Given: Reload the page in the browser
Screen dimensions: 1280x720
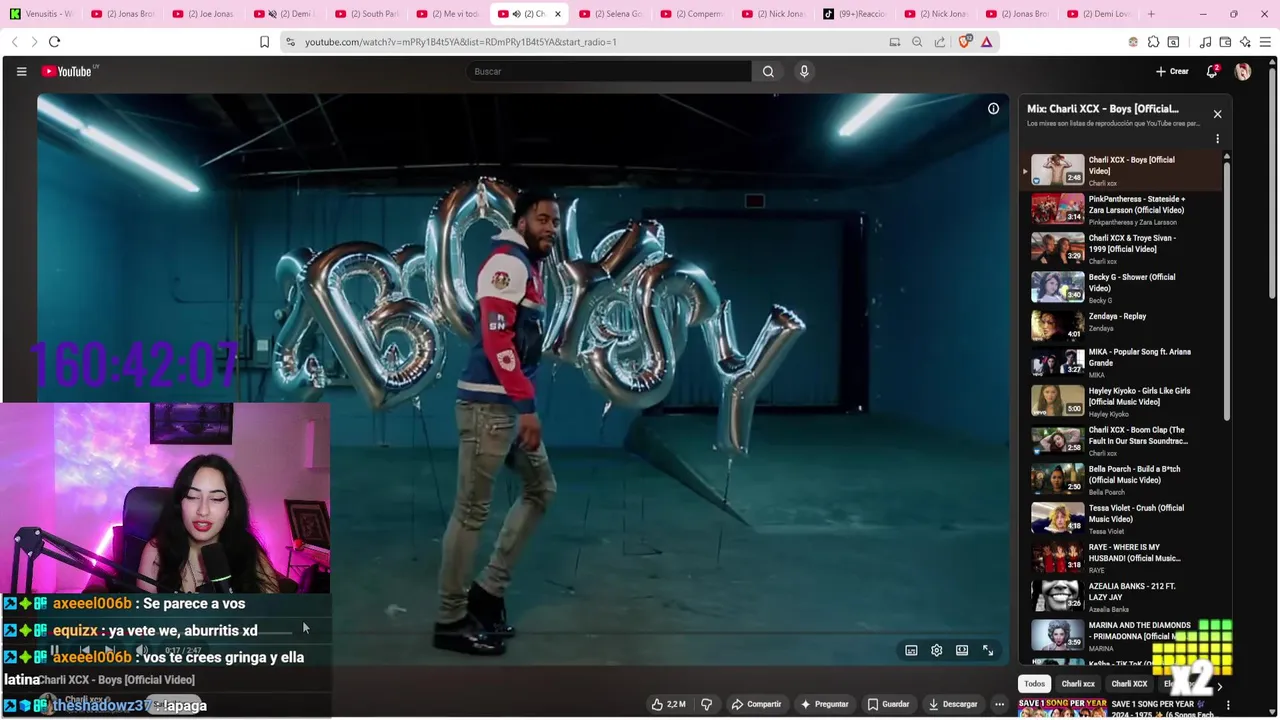Looking at the screenshot, I should pos(54,42).
